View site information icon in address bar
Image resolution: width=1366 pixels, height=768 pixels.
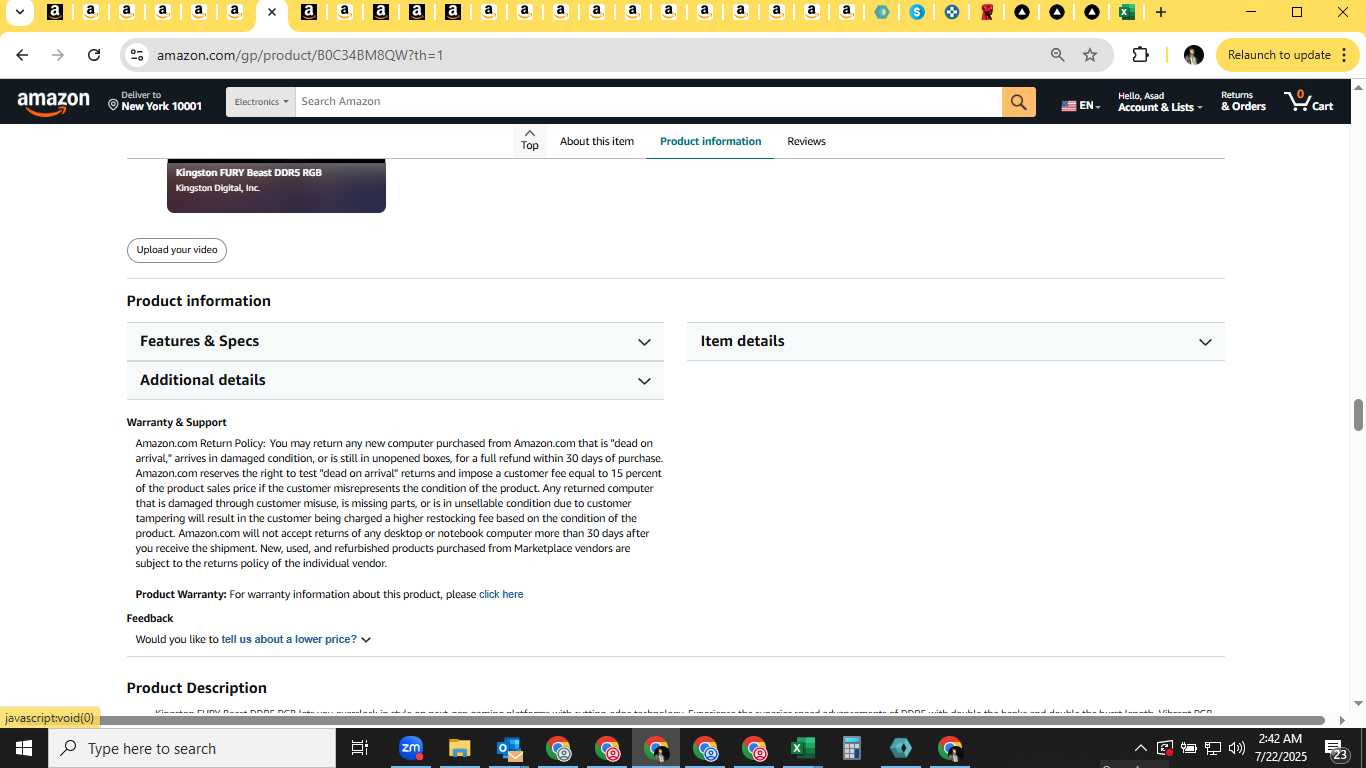pos(137,55)
